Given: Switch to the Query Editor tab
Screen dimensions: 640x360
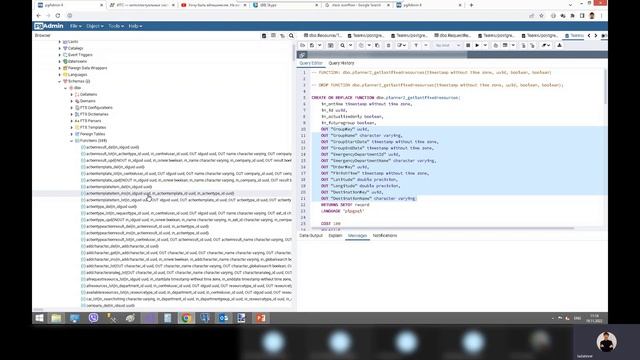Looking at the screenshot, I should 311,63.
